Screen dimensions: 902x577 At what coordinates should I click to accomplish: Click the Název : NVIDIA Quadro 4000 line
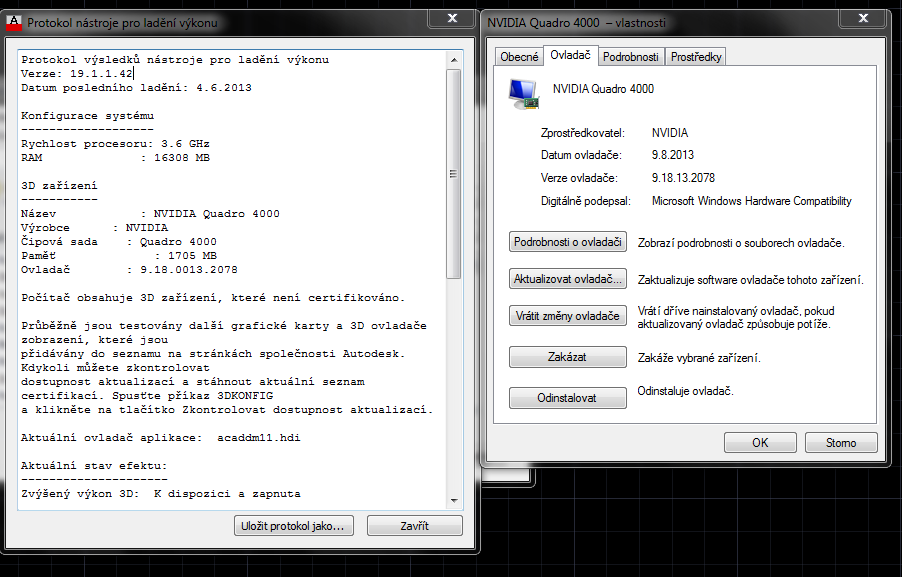click(x=150, y=213)
